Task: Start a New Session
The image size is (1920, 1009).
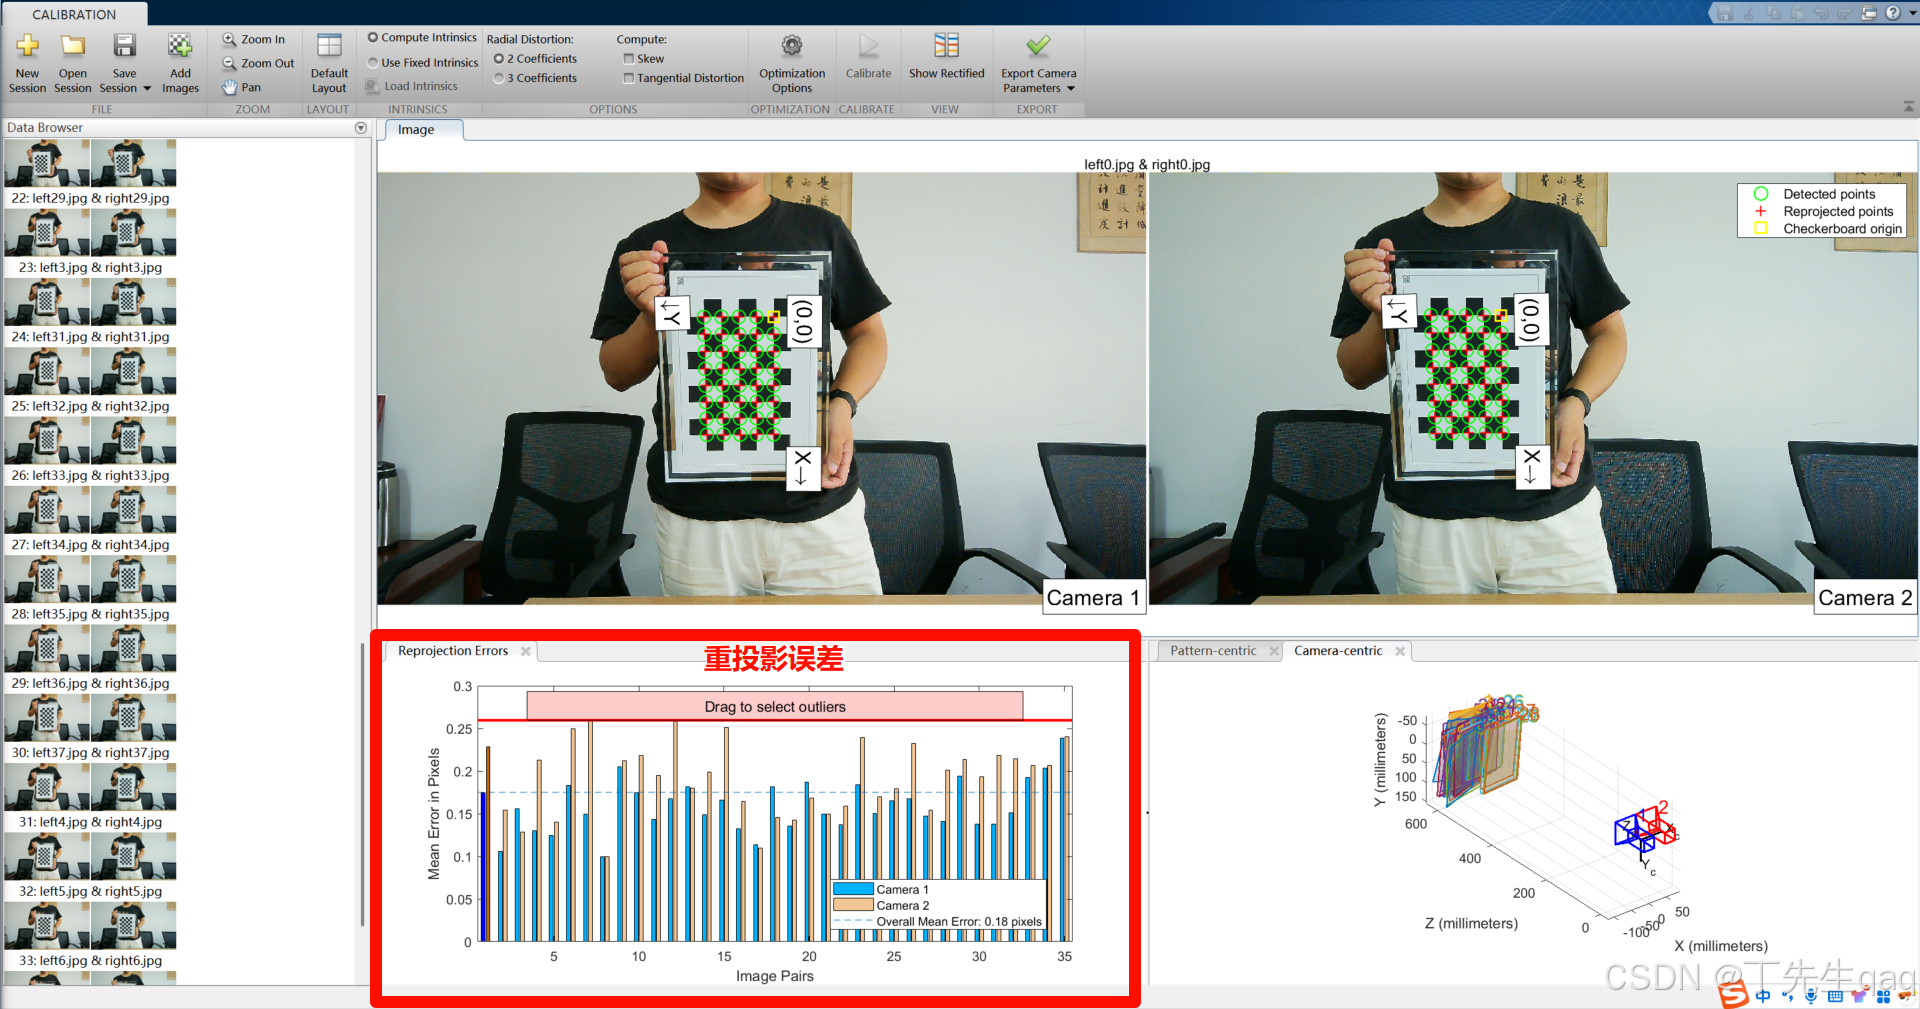Action: pos(27,62)
